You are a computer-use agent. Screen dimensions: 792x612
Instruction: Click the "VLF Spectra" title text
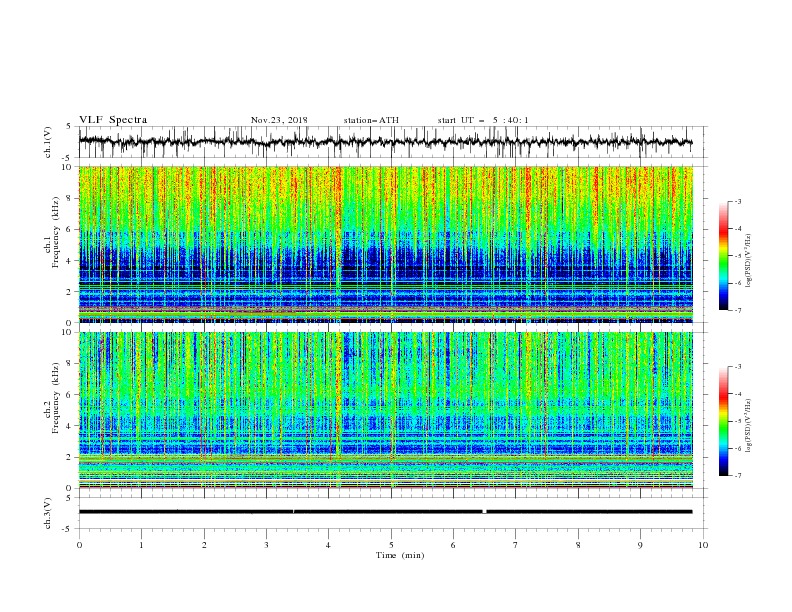[113, 120]
